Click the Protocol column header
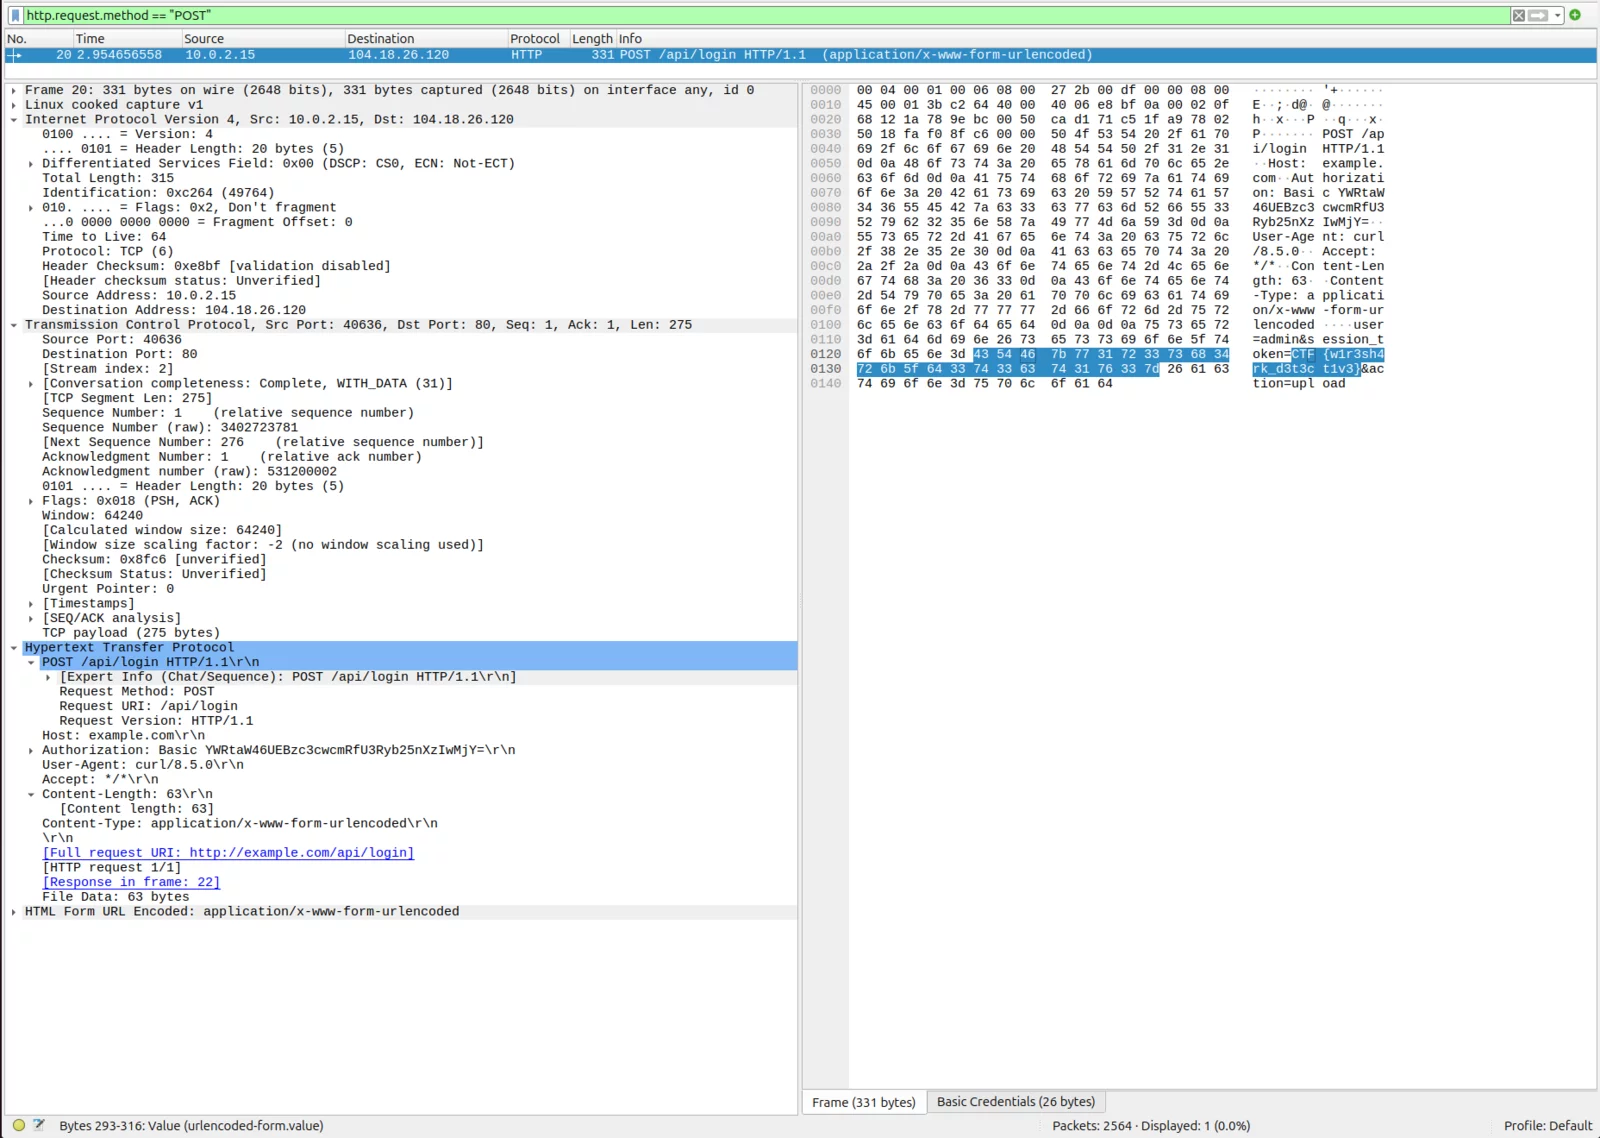Screen dimensions: 1600x1138 pos(535,39)
